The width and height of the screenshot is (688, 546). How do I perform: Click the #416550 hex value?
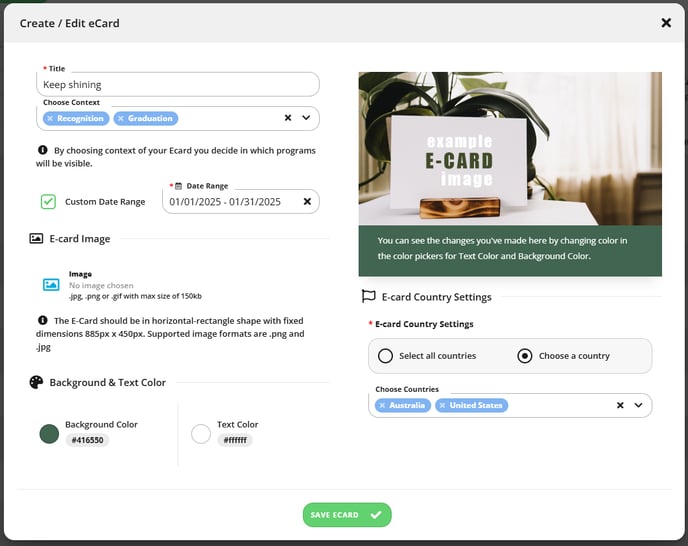pyautogui.click(x=87, y=440)
